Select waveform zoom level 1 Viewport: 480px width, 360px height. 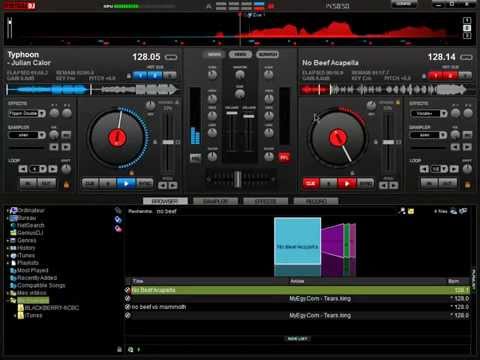pos(467,21)
